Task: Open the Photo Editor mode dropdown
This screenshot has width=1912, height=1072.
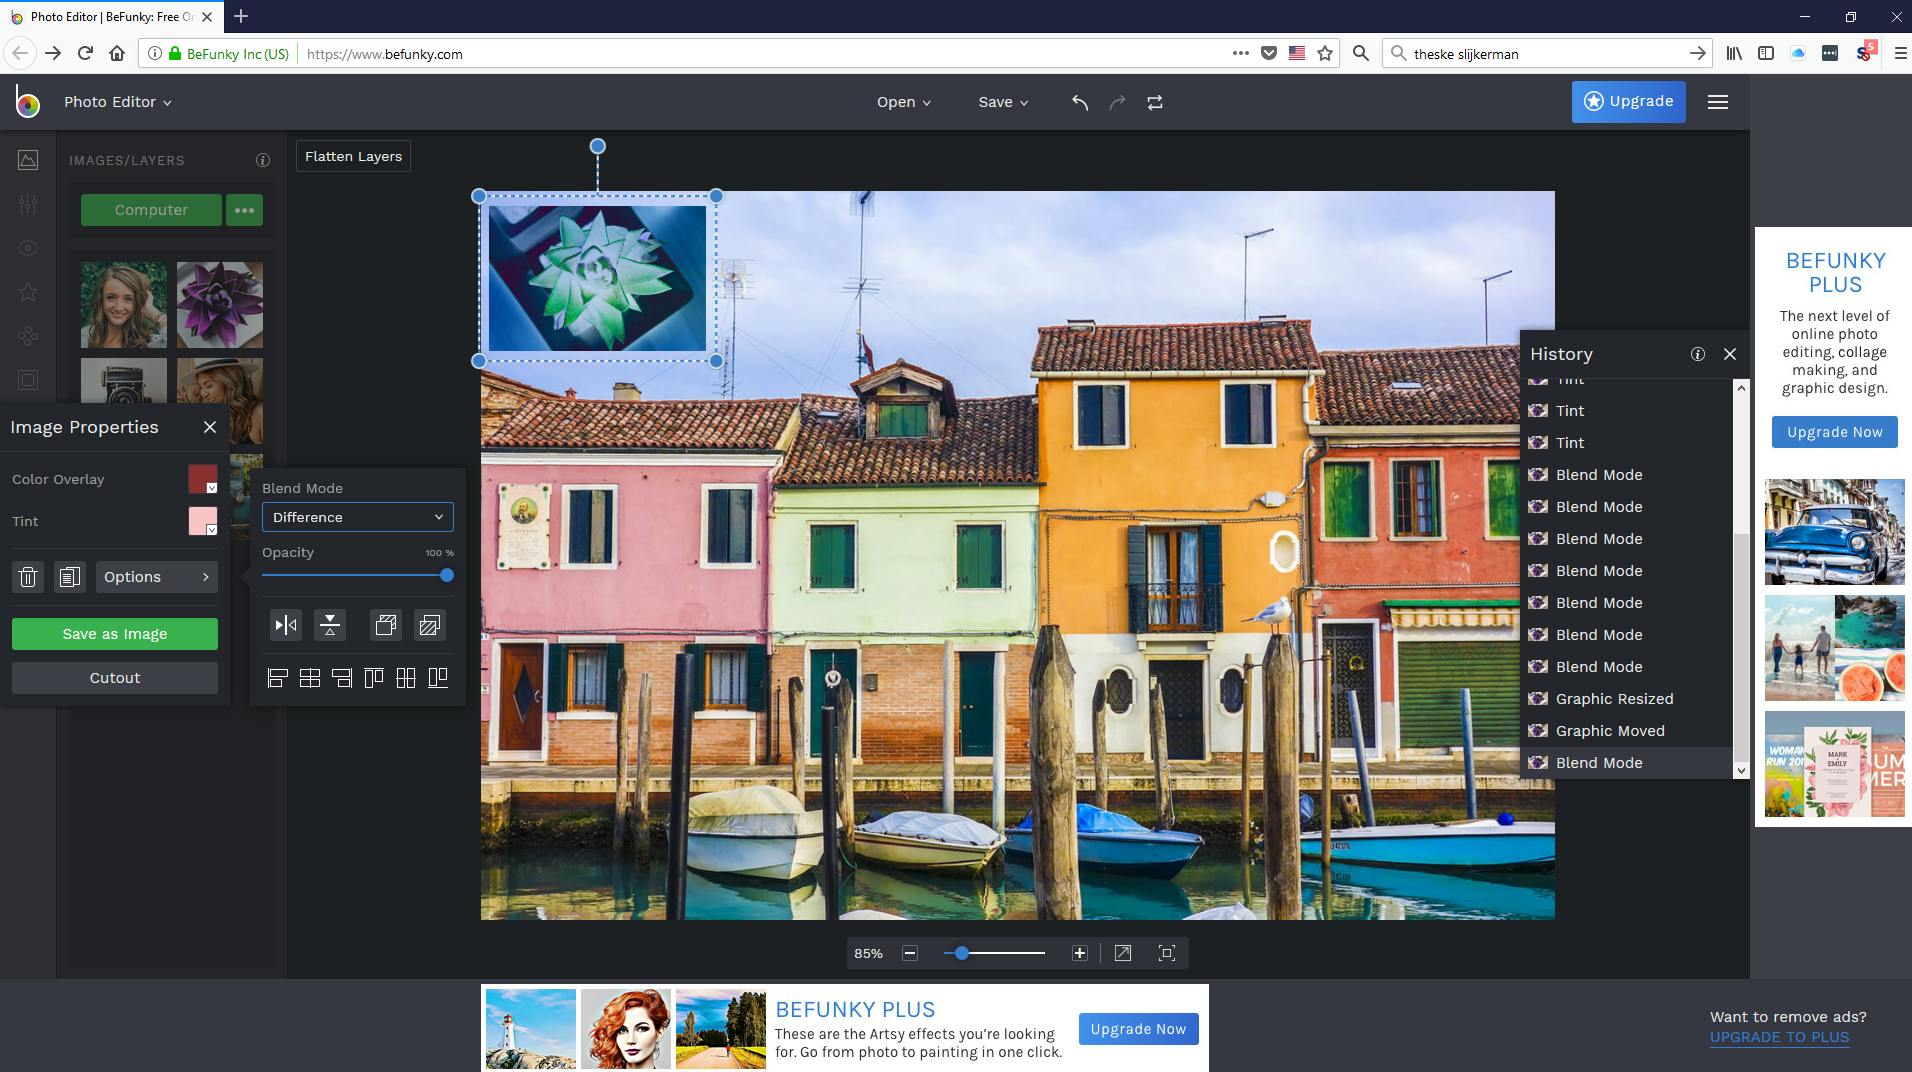Action: click(x=118, y=102)
